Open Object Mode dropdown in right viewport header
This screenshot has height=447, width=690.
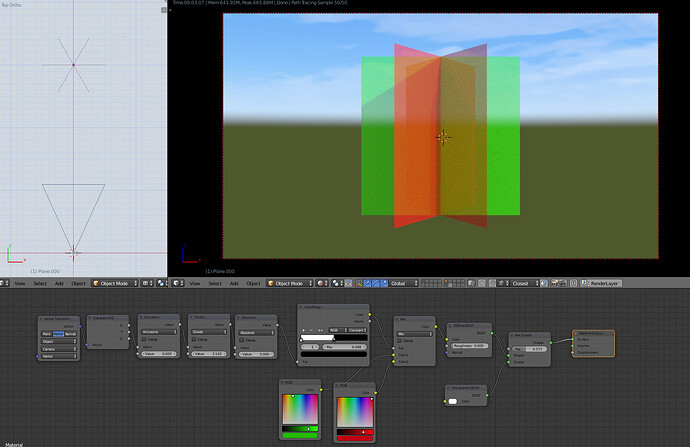click(290, 283)
